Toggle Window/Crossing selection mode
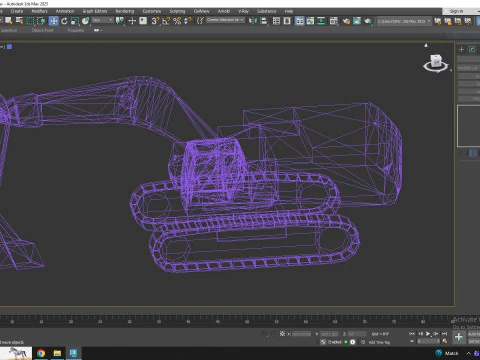 pyautogui.click(x=41, y=21)
